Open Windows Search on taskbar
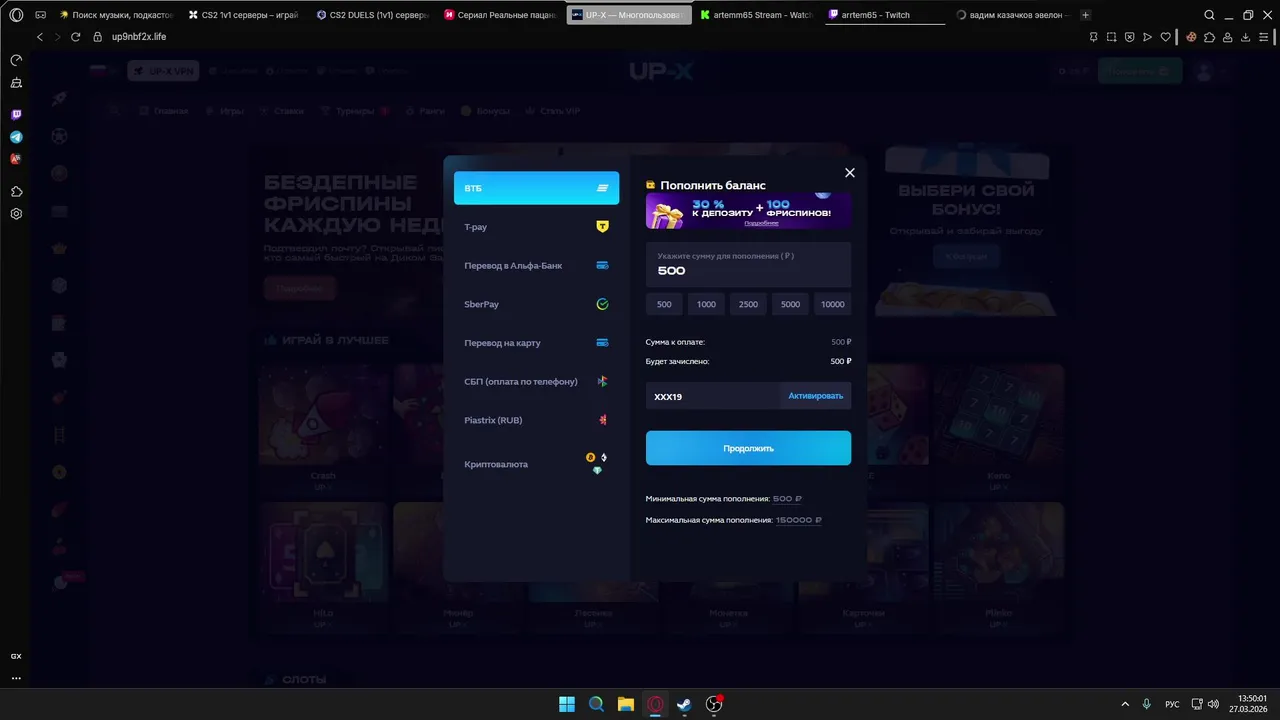The width and height of the screenshot is (1280, 720). click(x=596, y=704)
